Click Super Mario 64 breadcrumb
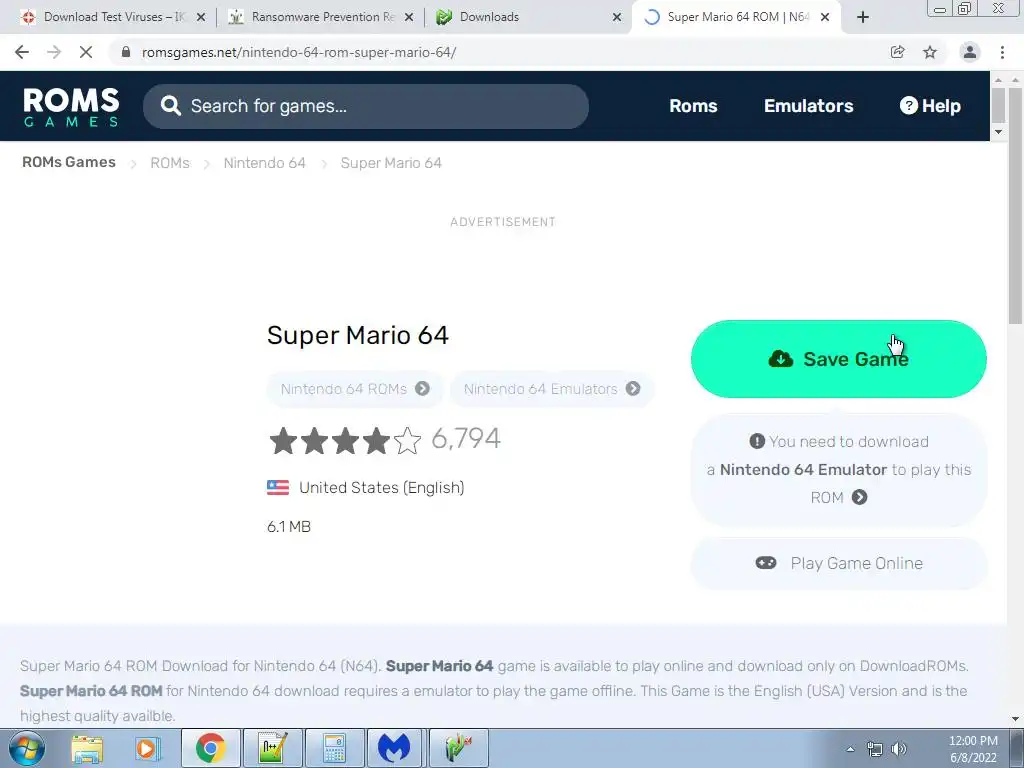1024x768 pixels. (391, 163)
